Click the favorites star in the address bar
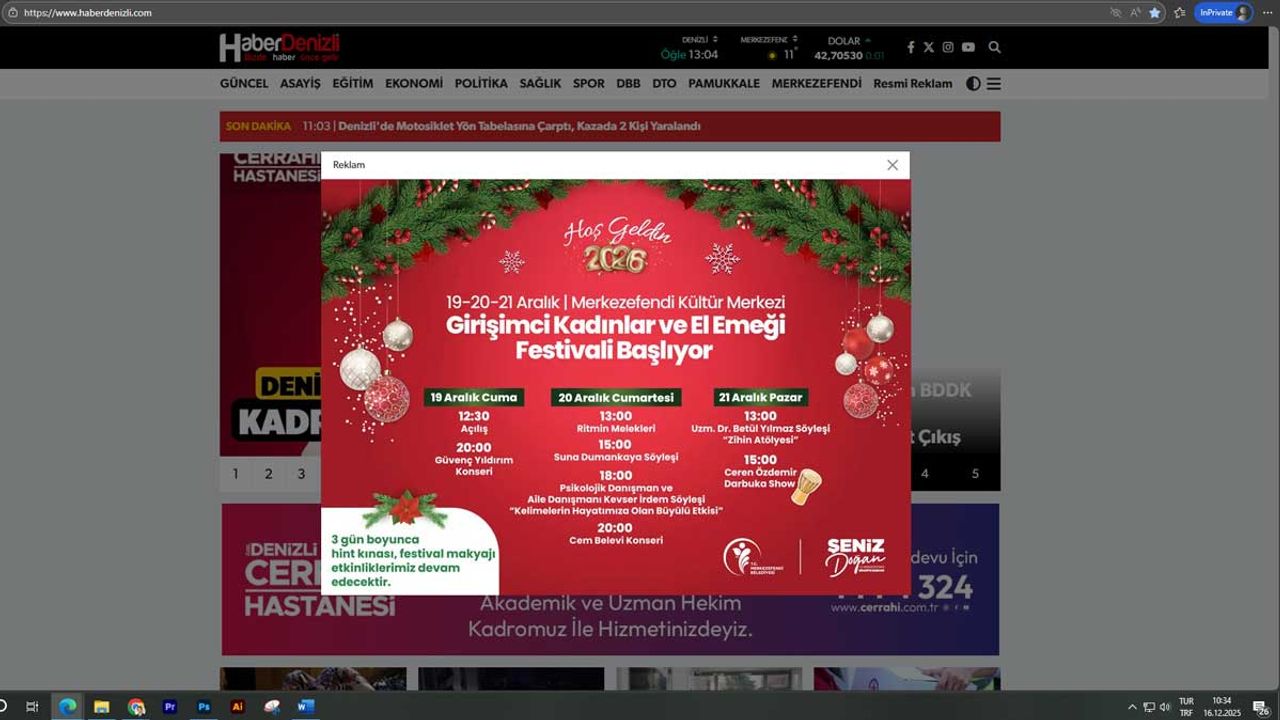1280x720 pixels. [x=1155, y=13]
